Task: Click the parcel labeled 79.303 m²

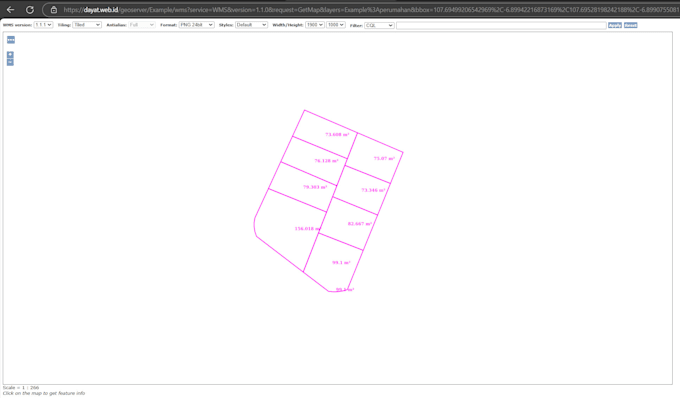Action: [x=304, y=186]
